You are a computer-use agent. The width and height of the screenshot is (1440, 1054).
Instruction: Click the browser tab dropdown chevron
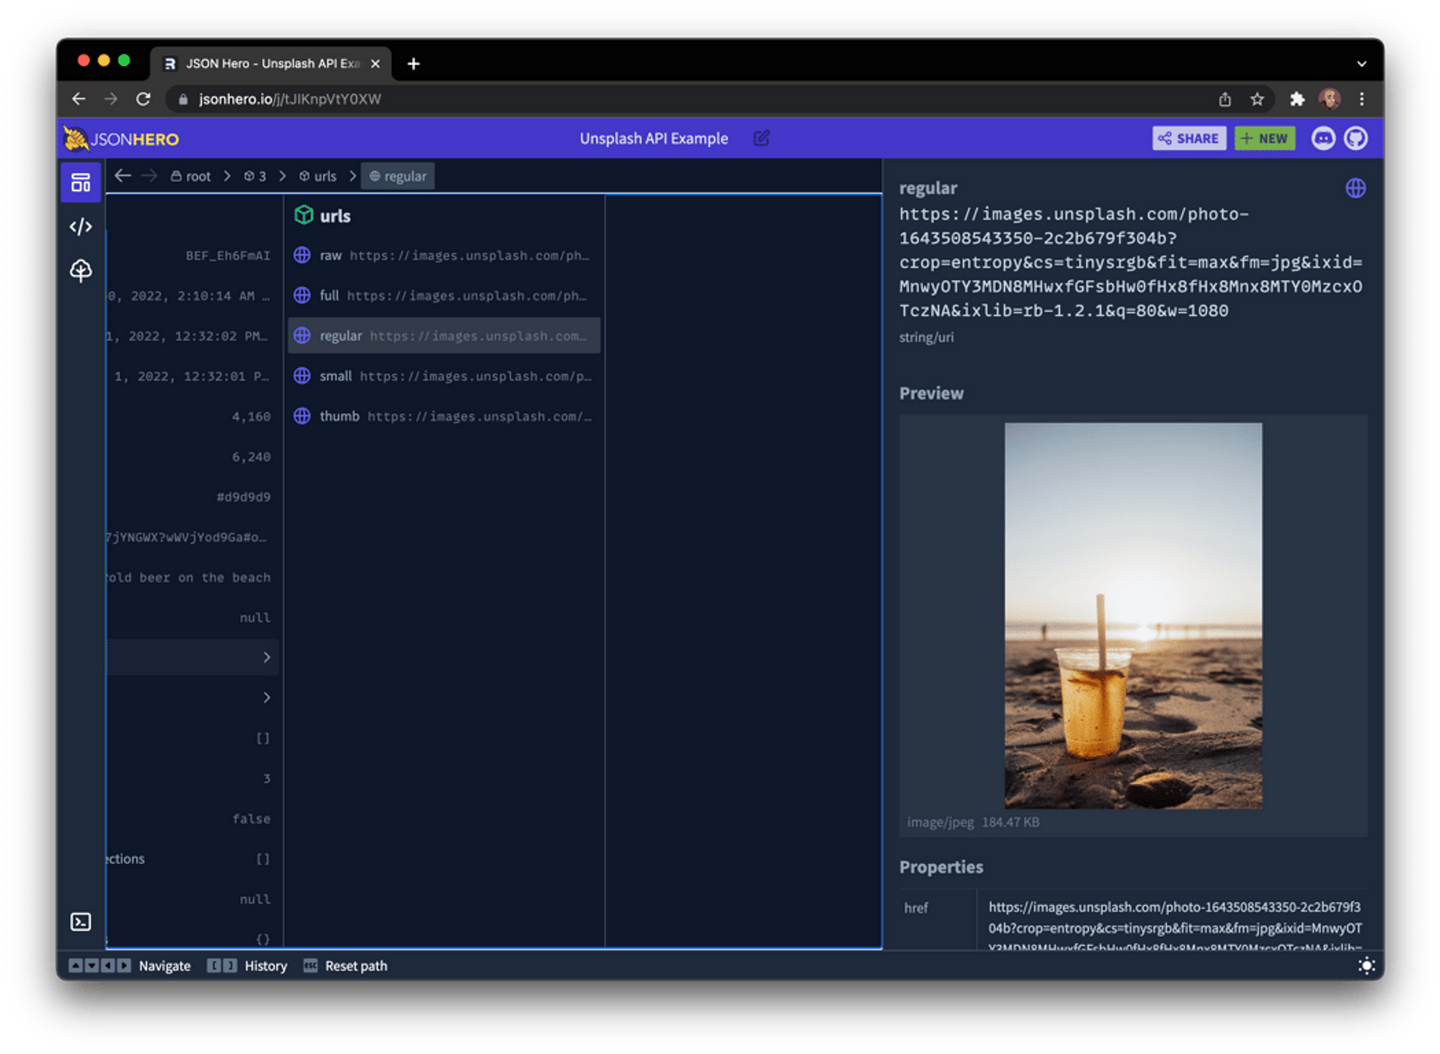tap(1362, 63)
